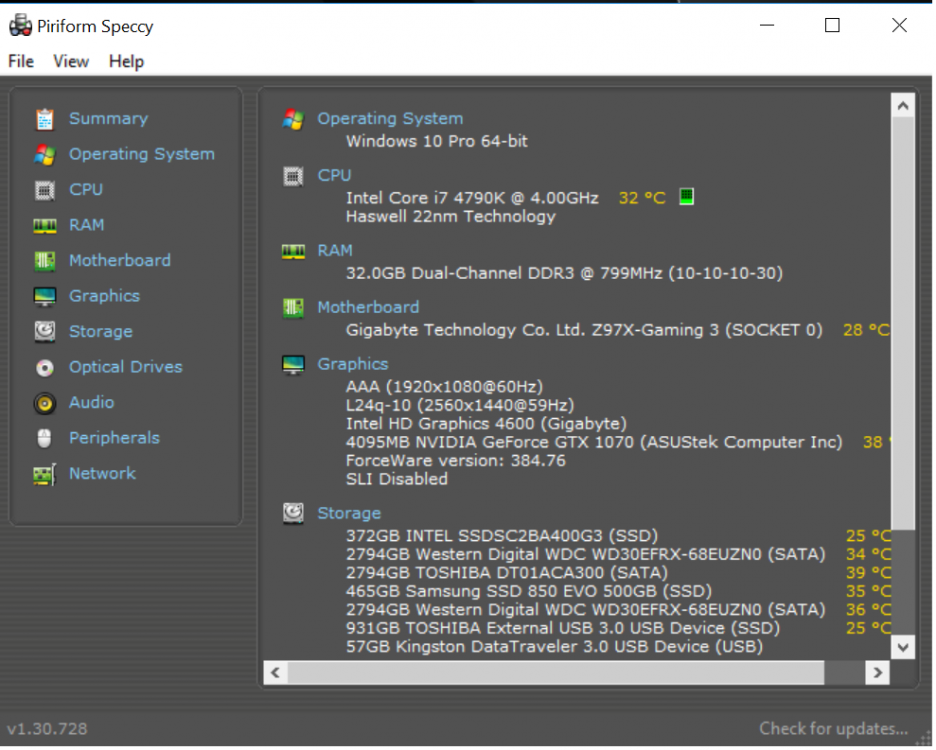Click the horizontal scrollbar left arrow

coord(276,675)
